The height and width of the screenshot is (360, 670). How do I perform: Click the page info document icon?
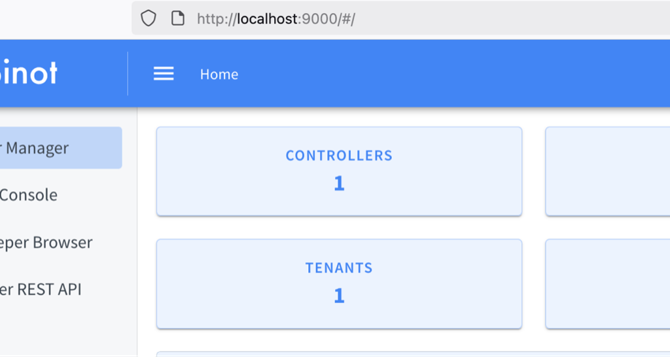[x=178, y=18]
